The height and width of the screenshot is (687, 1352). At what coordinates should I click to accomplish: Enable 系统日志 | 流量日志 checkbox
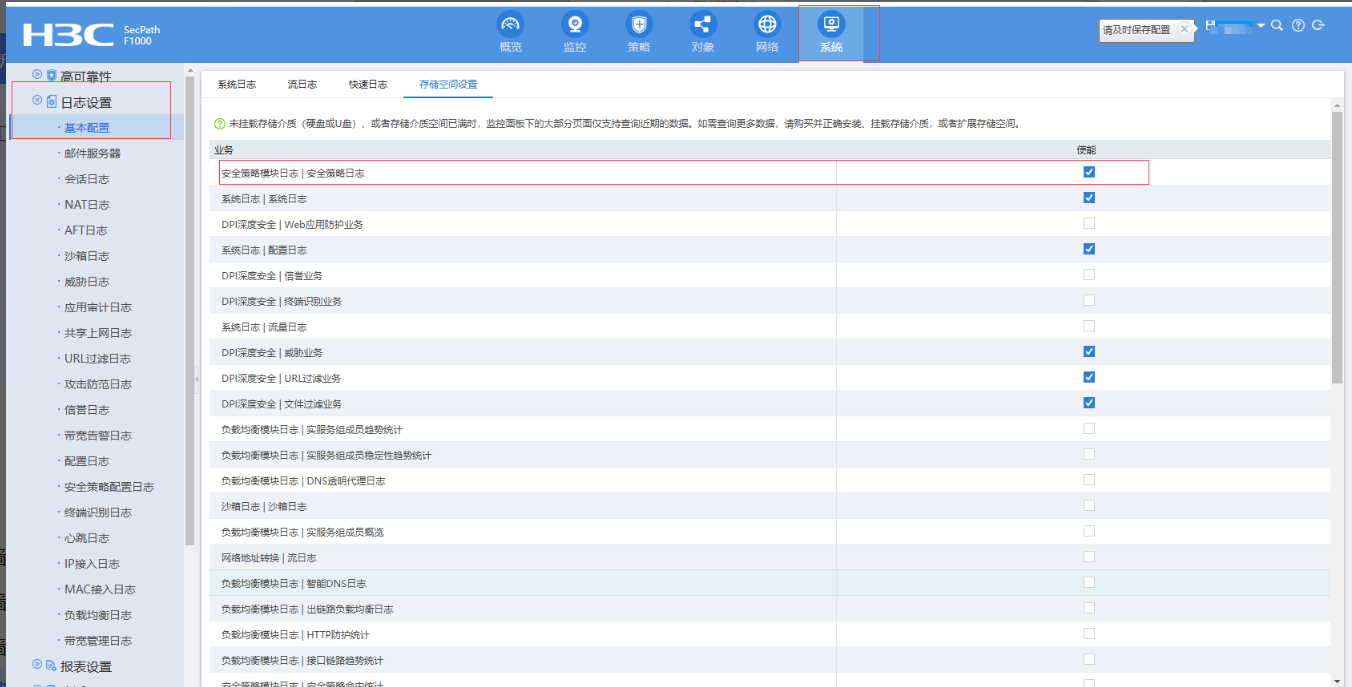[1089, 326]
